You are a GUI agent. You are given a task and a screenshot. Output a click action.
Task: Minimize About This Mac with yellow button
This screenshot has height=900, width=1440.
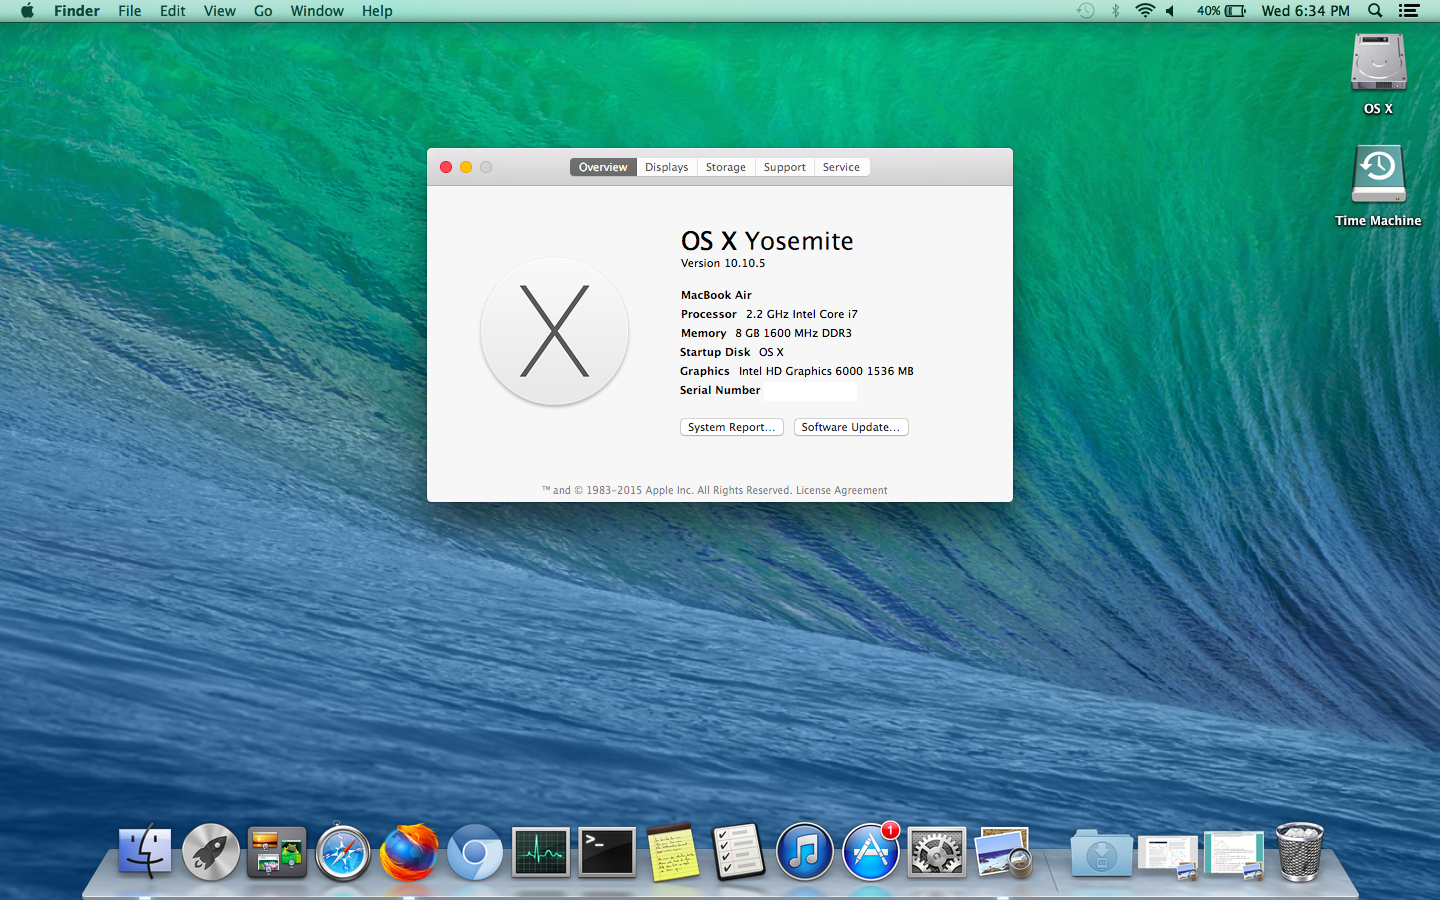point(466,167)
